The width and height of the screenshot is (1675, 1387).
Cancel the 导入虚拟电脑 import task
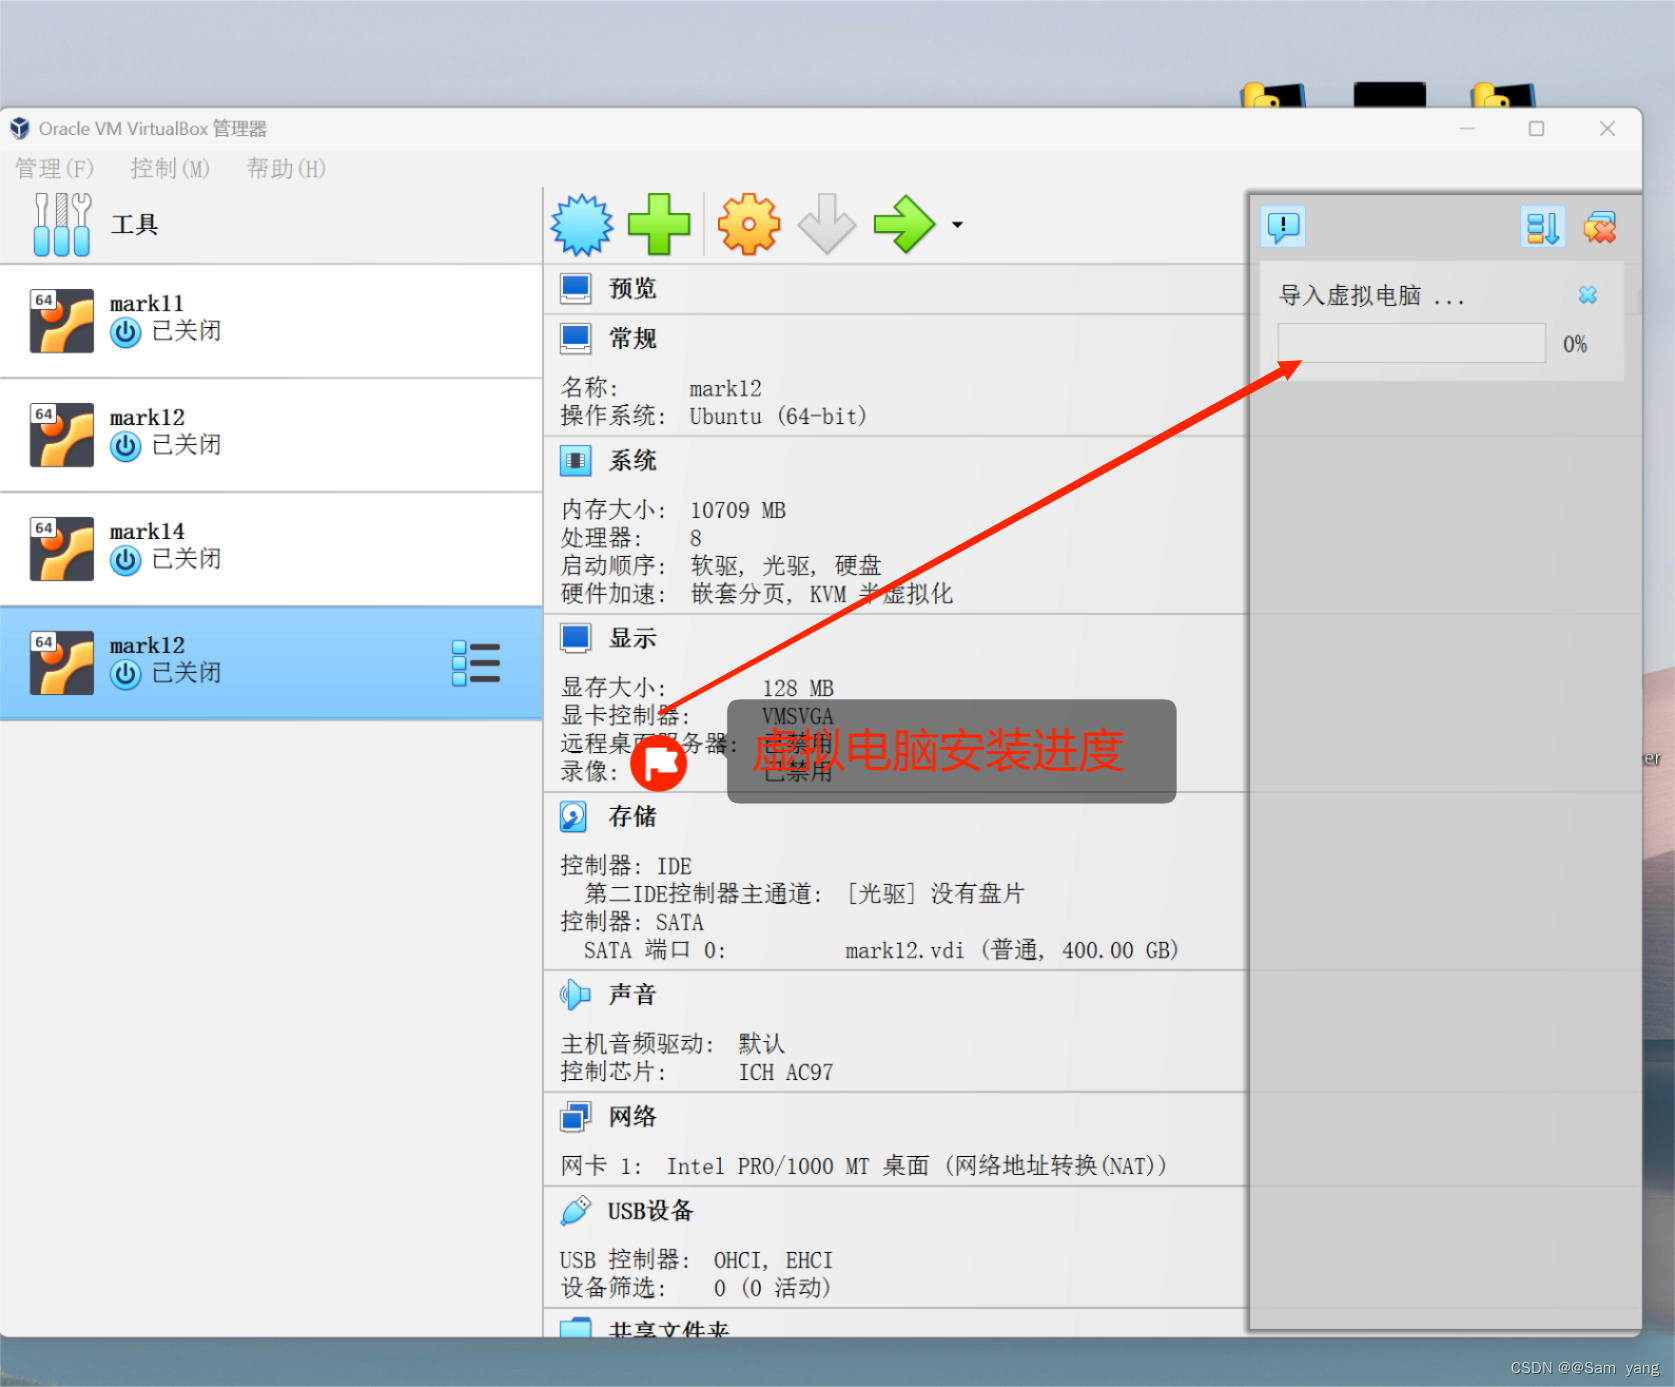[1587, 295]
